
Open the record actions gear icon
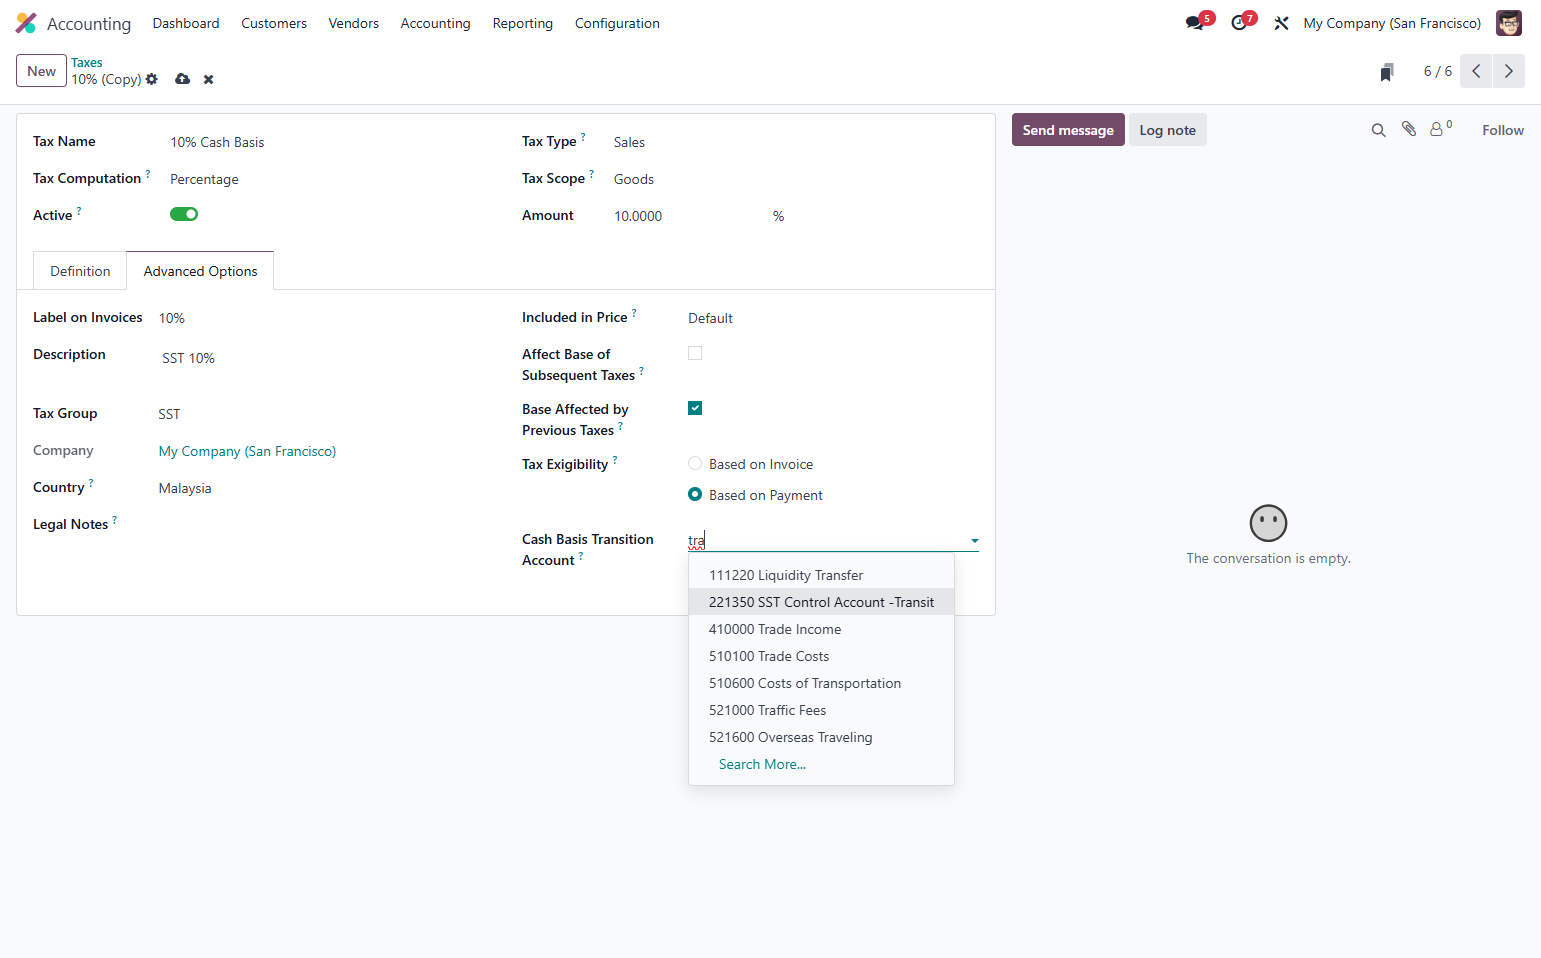[x=152, y=79]
